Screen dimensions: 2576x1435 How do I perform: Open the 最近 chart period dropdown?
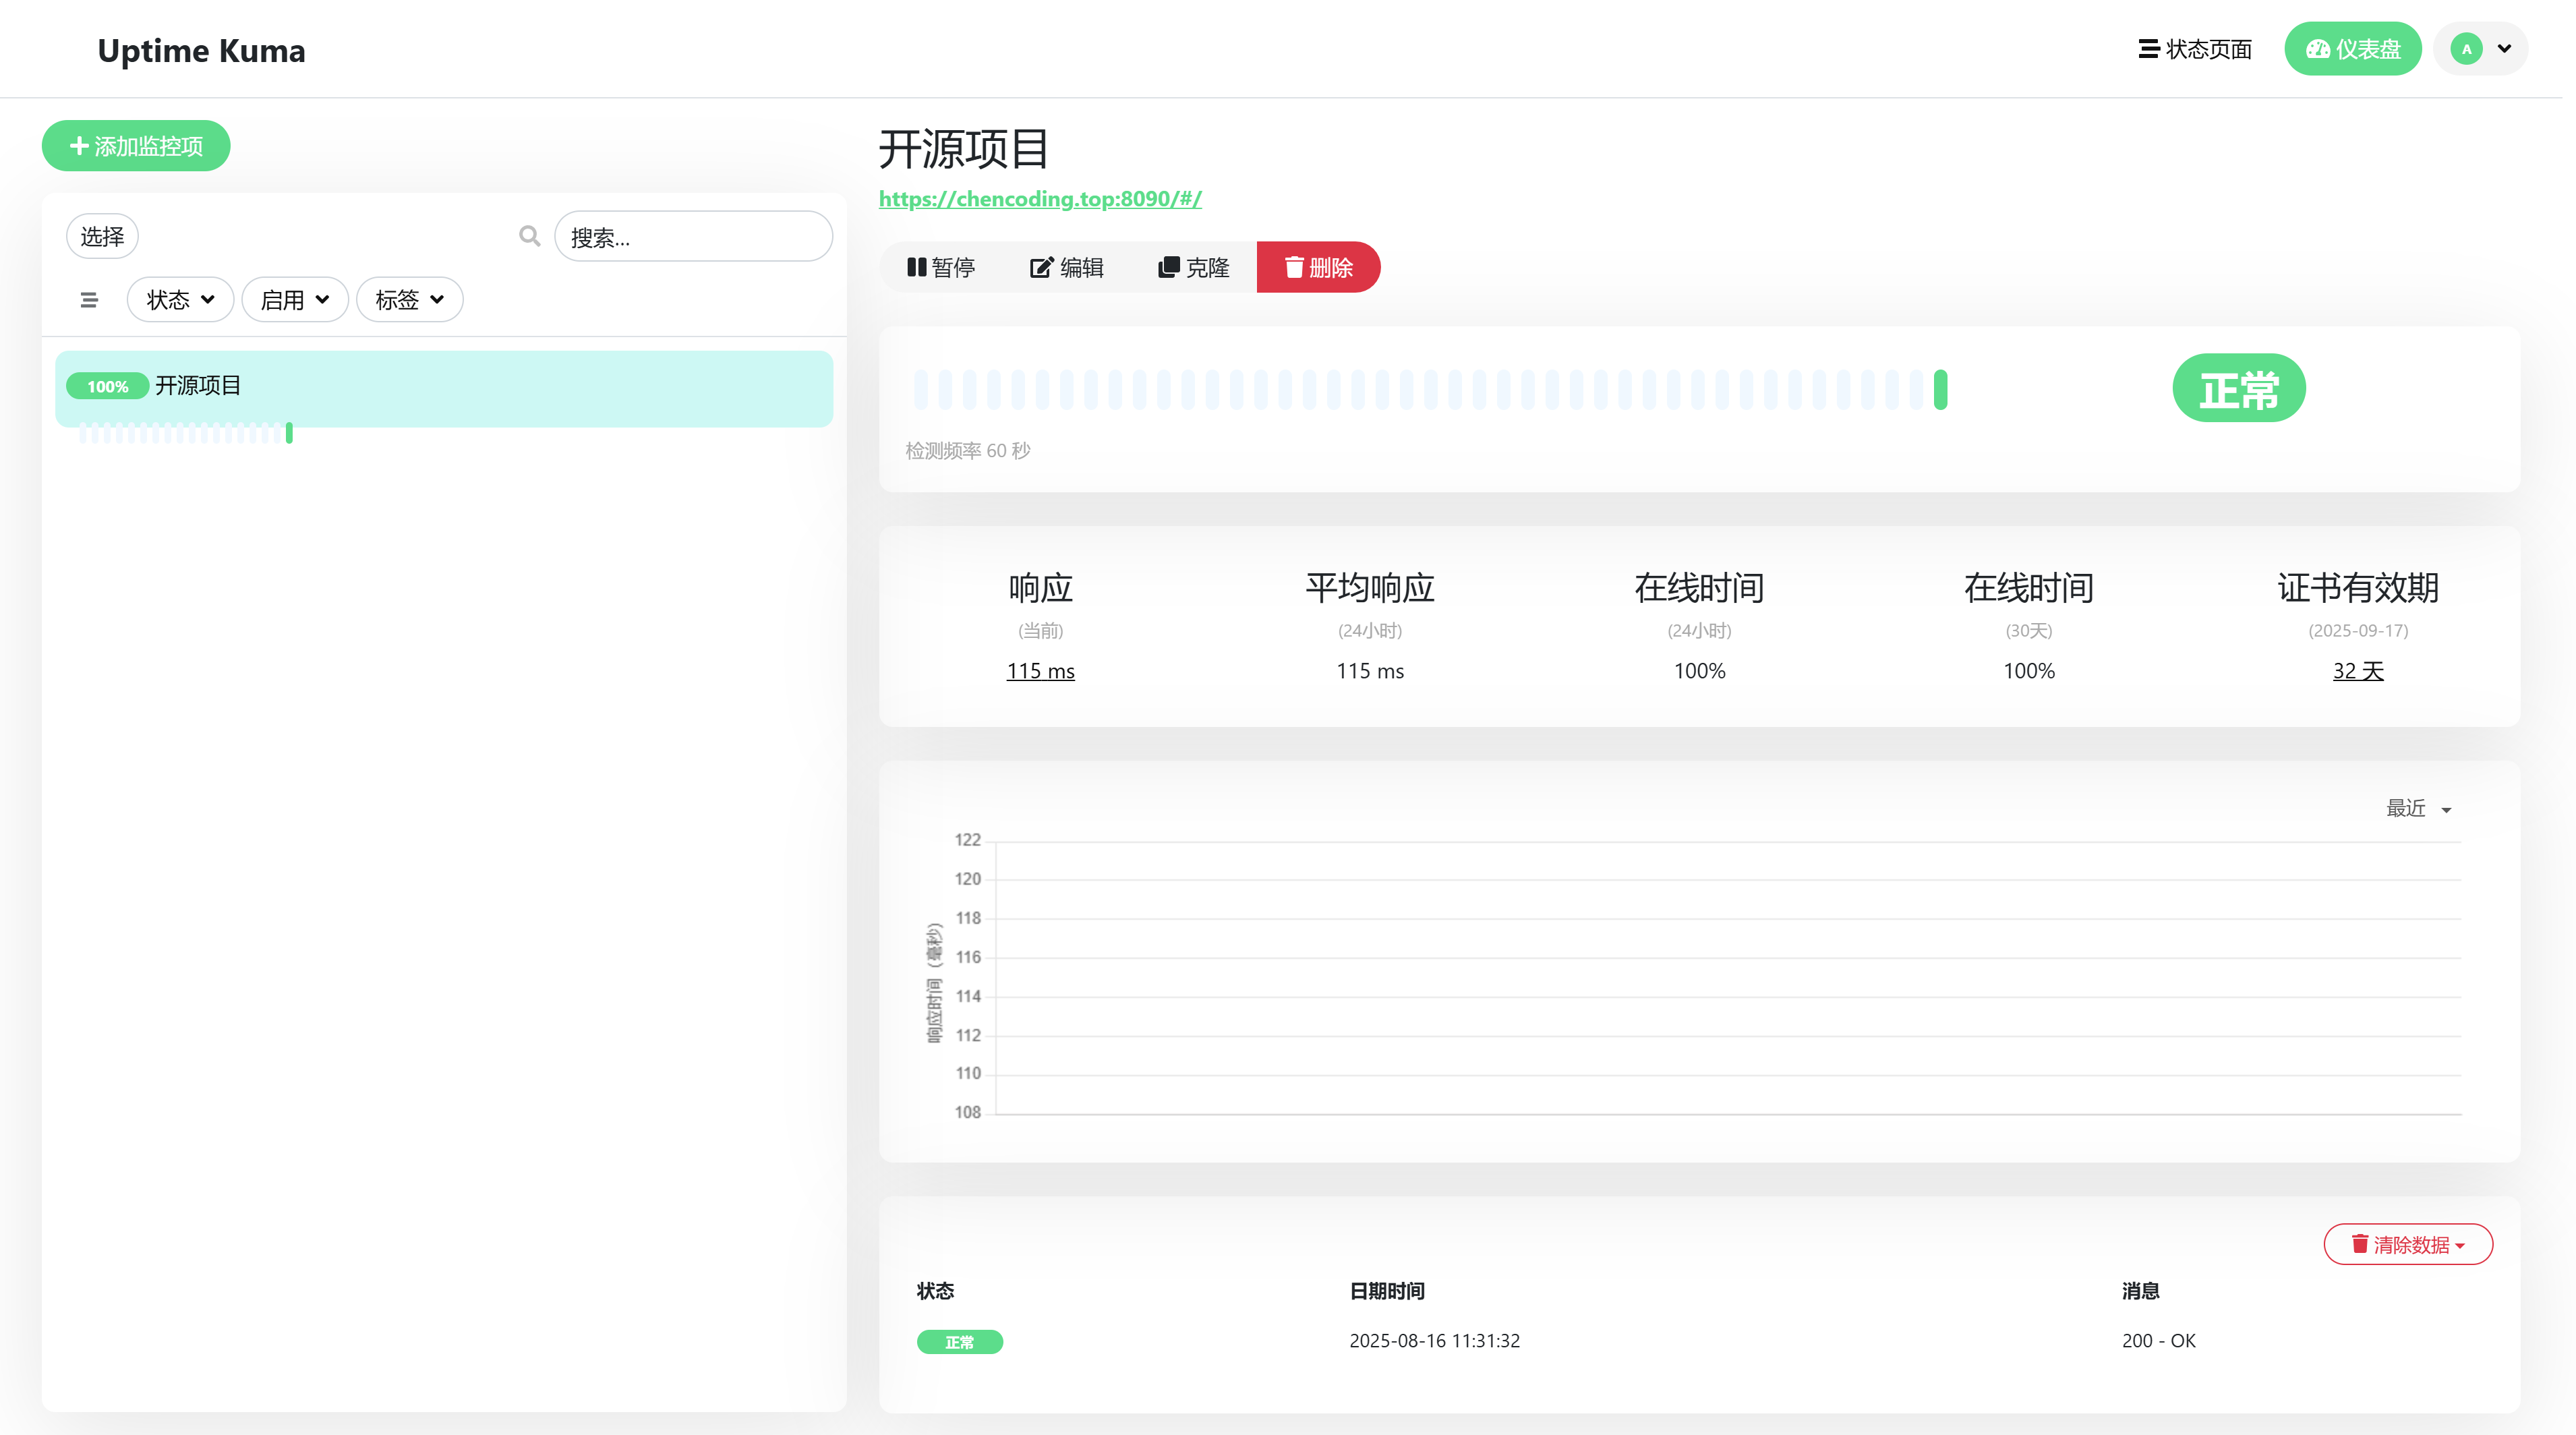[x=2418, y=808]
